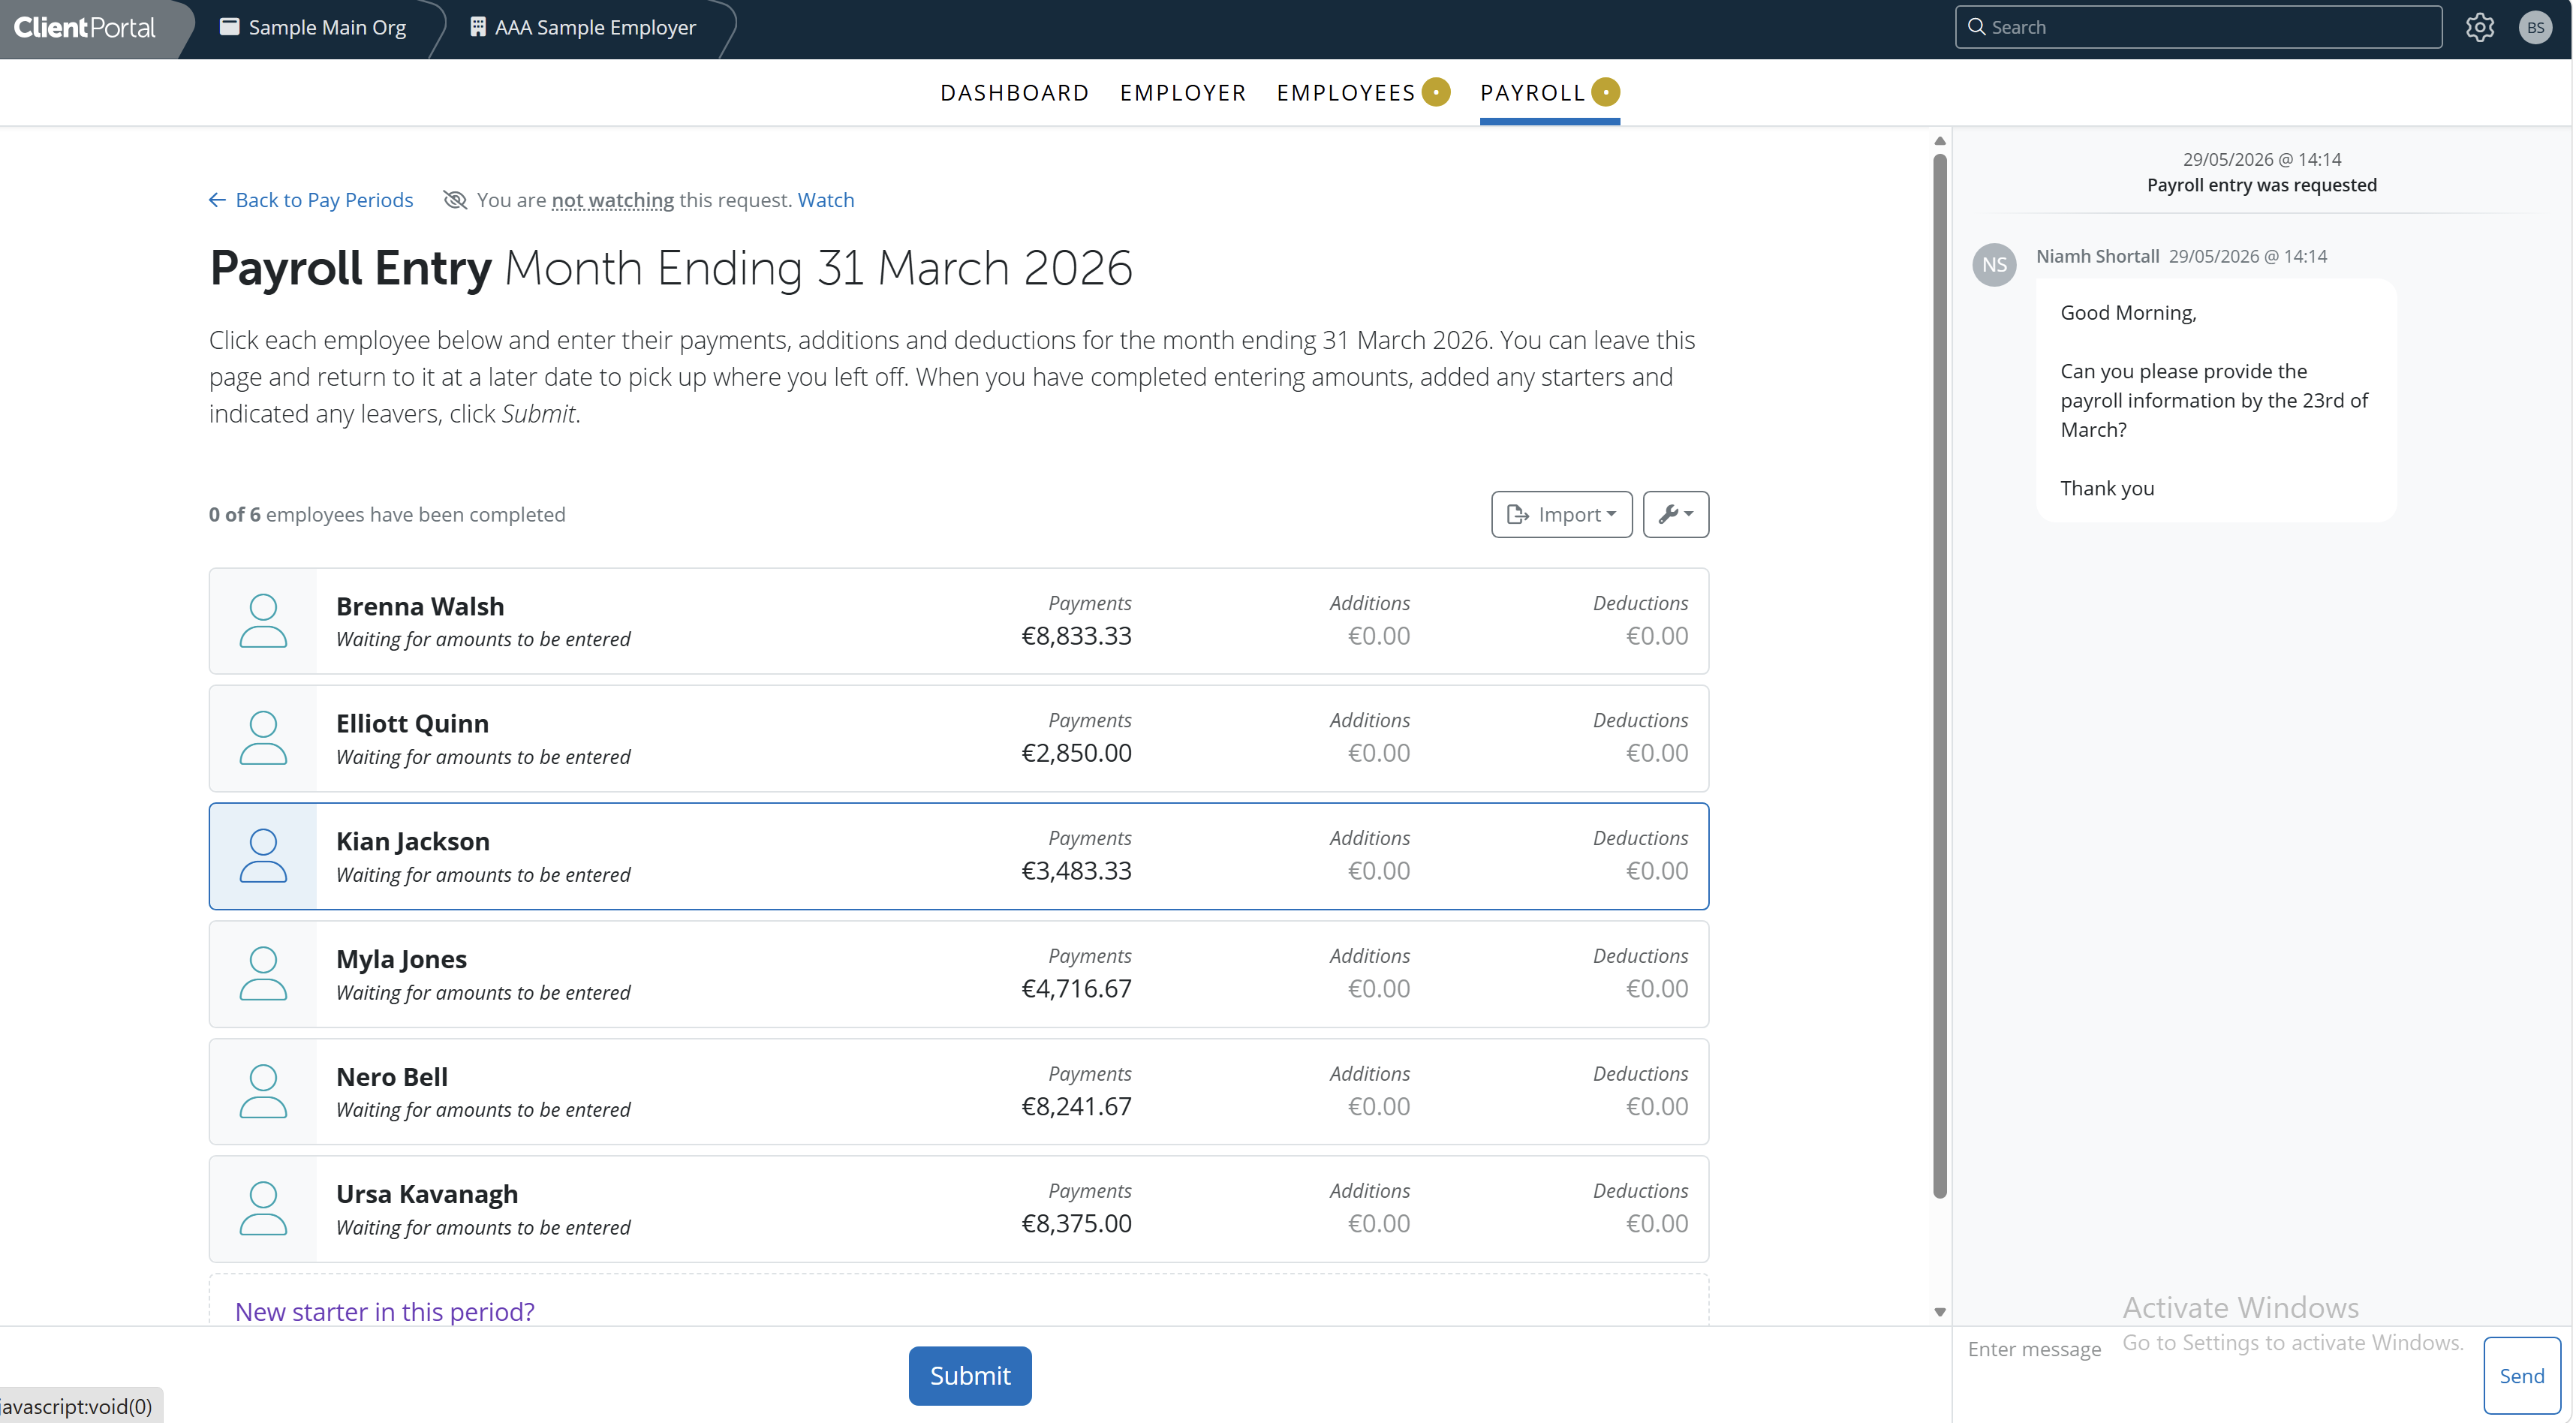Click Nero Bell's €8,241.67 payments amount
Image resolution: width=2576 pixels, height=1423 pixels.
1076,1106
